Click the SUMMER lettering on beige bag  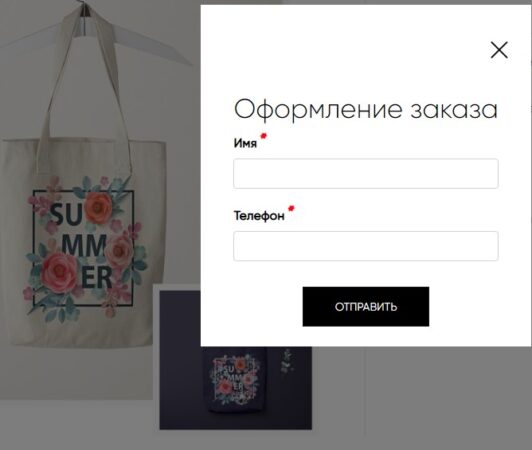click(x=81, y=246)
